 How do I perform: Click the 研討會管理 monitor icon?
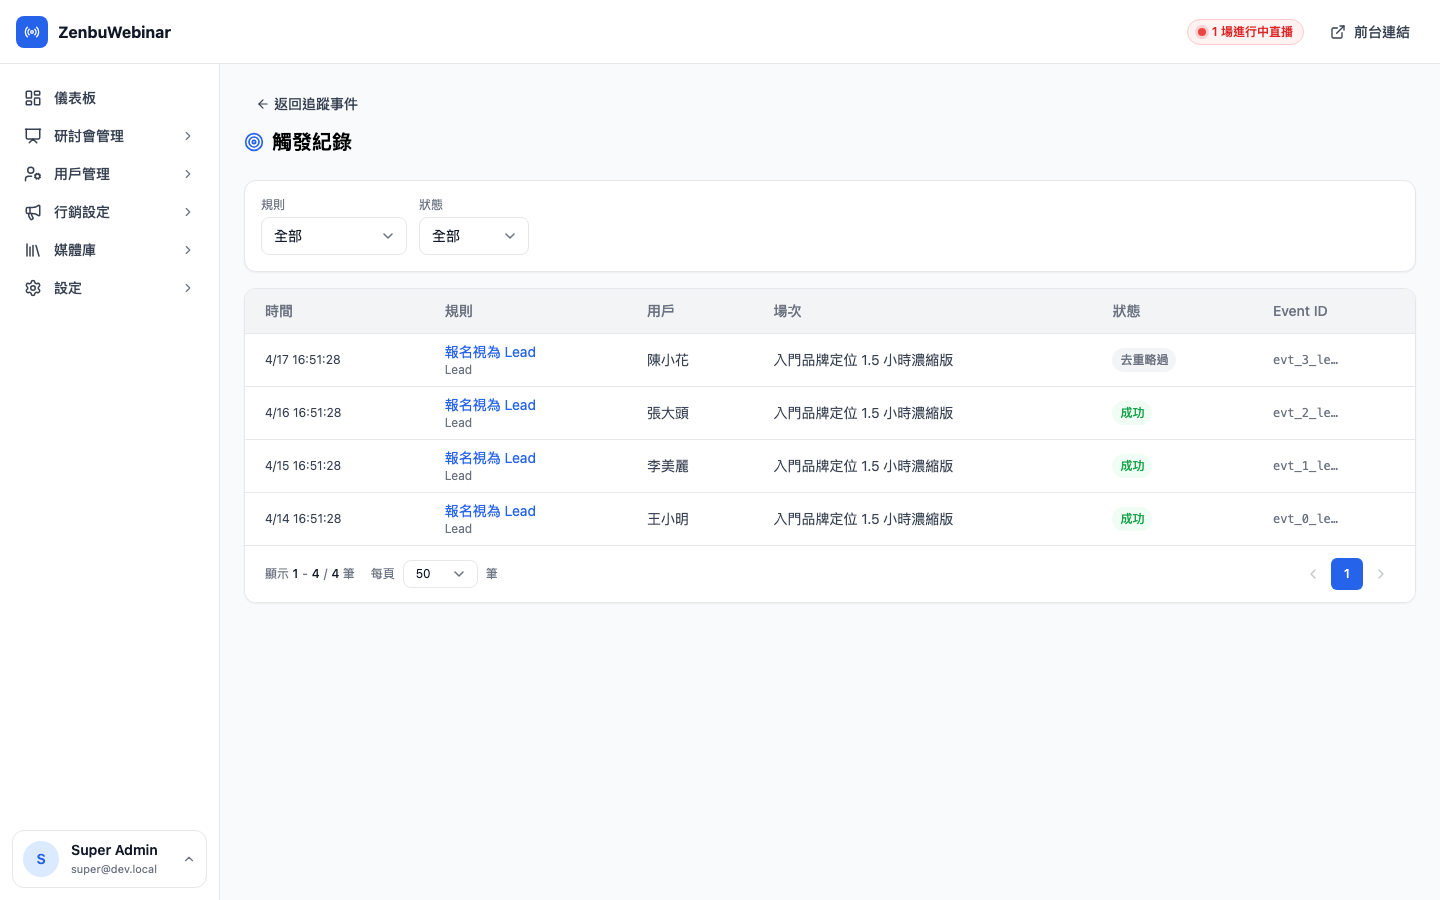32,136
